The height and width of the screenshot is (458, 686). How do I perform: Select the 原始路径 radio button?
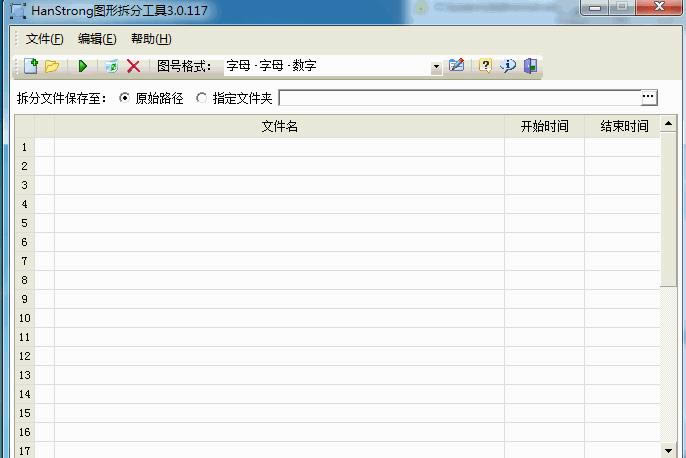click(x=125, y=98)
